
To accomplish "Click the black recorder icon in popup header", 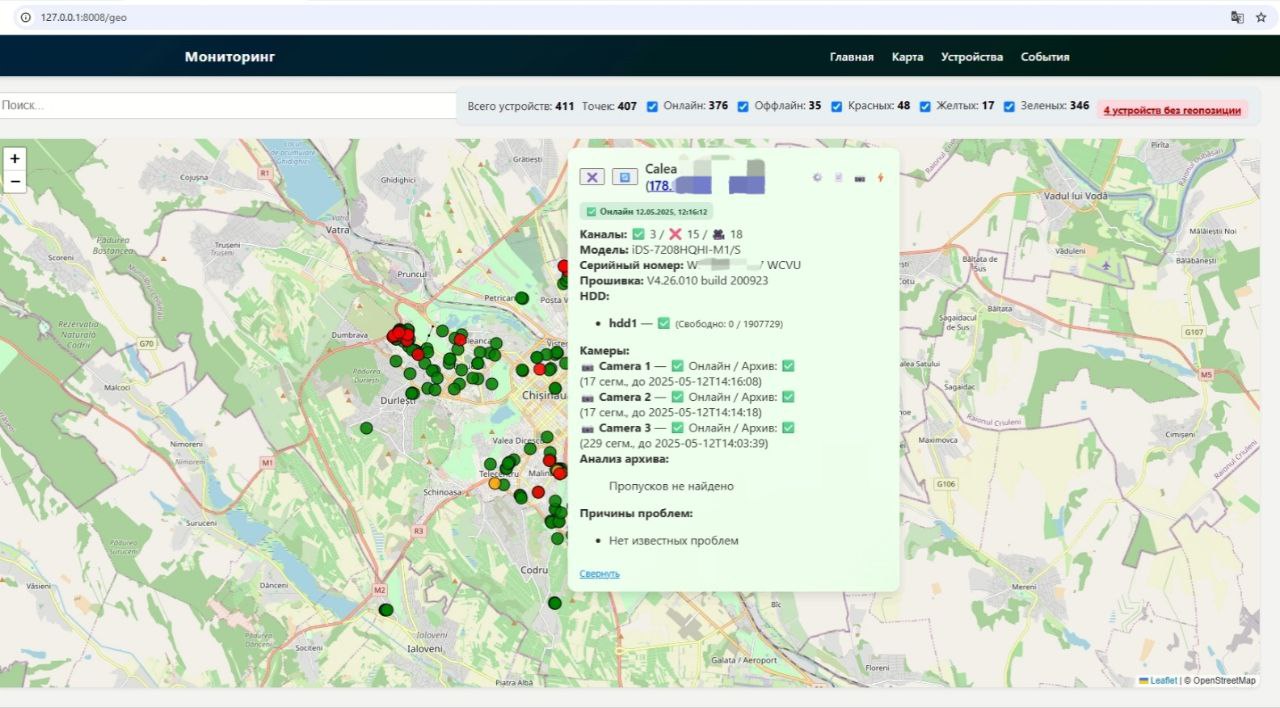I will (859, 178).
